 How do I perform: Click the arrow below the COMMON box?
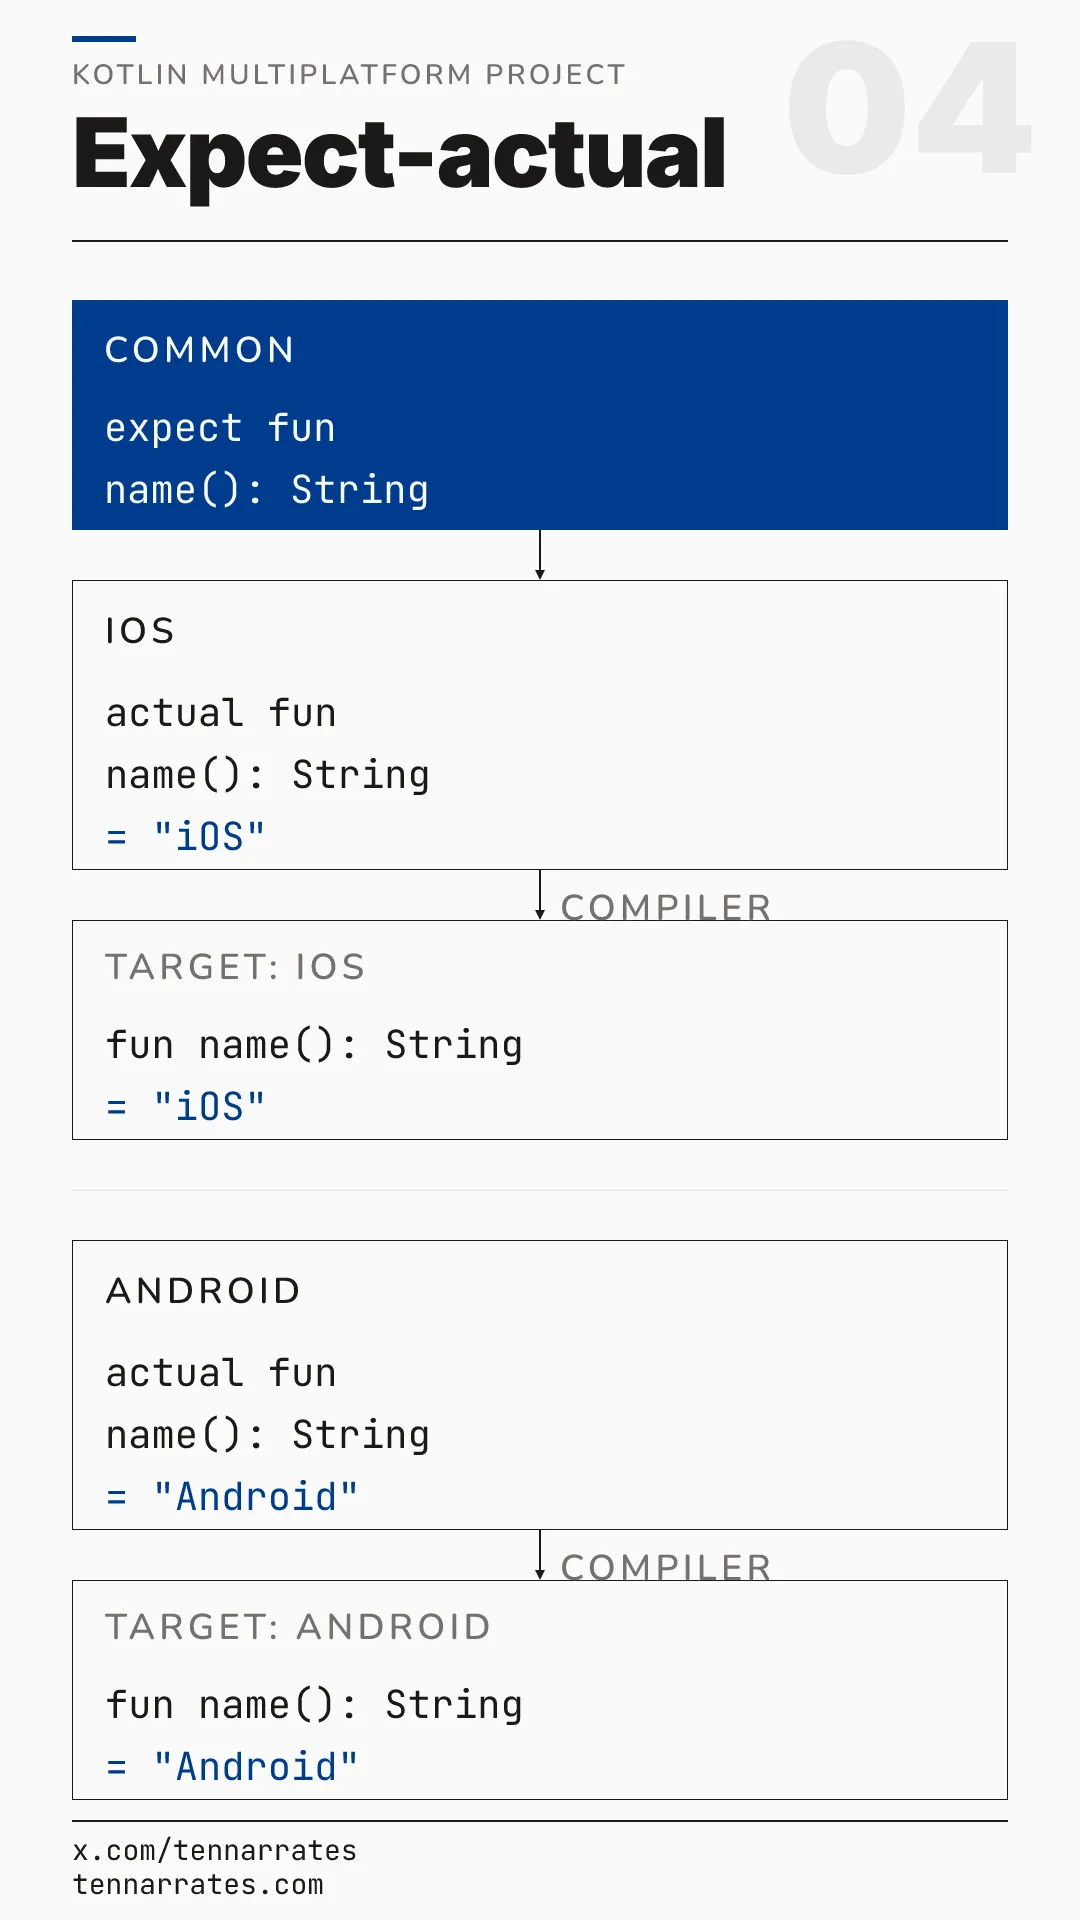tap(540, 555)
